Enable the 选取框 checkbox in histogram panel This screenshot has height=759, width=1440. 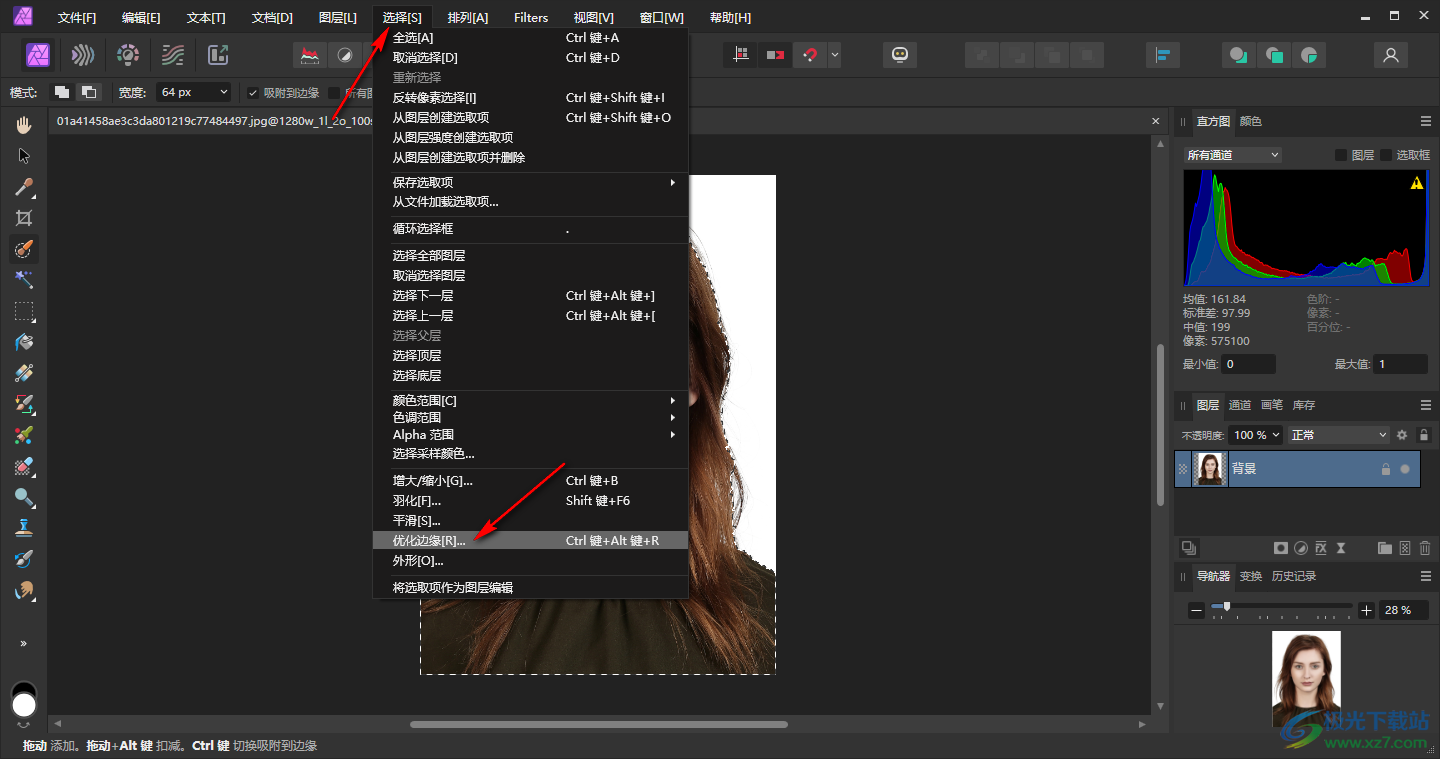pyautogui.click(x=1386, y=155)
